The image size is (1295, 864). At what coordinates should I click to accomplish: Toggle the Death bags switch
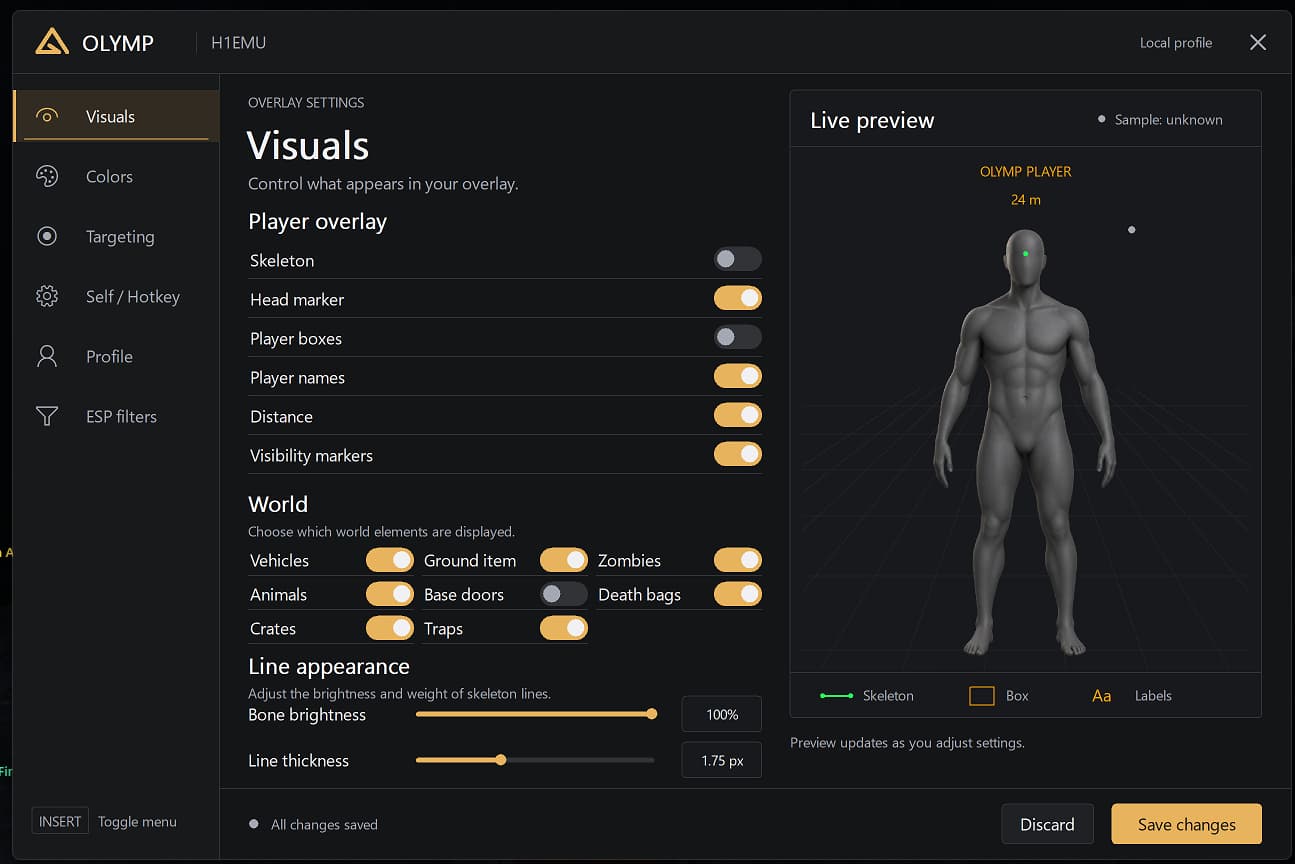(x=738, y=594)
